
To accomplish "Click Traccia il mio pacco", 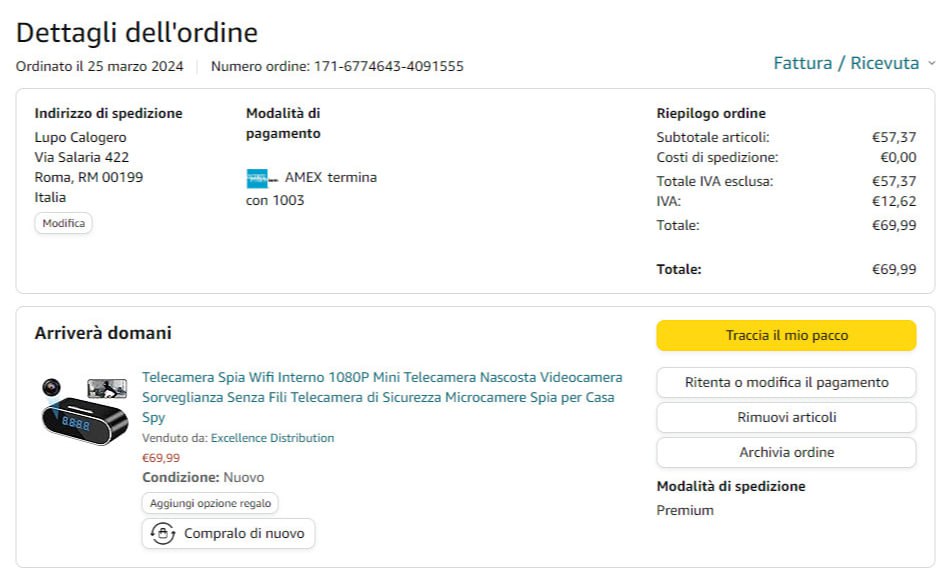I will pyautogui.click(x=786, y=336).
